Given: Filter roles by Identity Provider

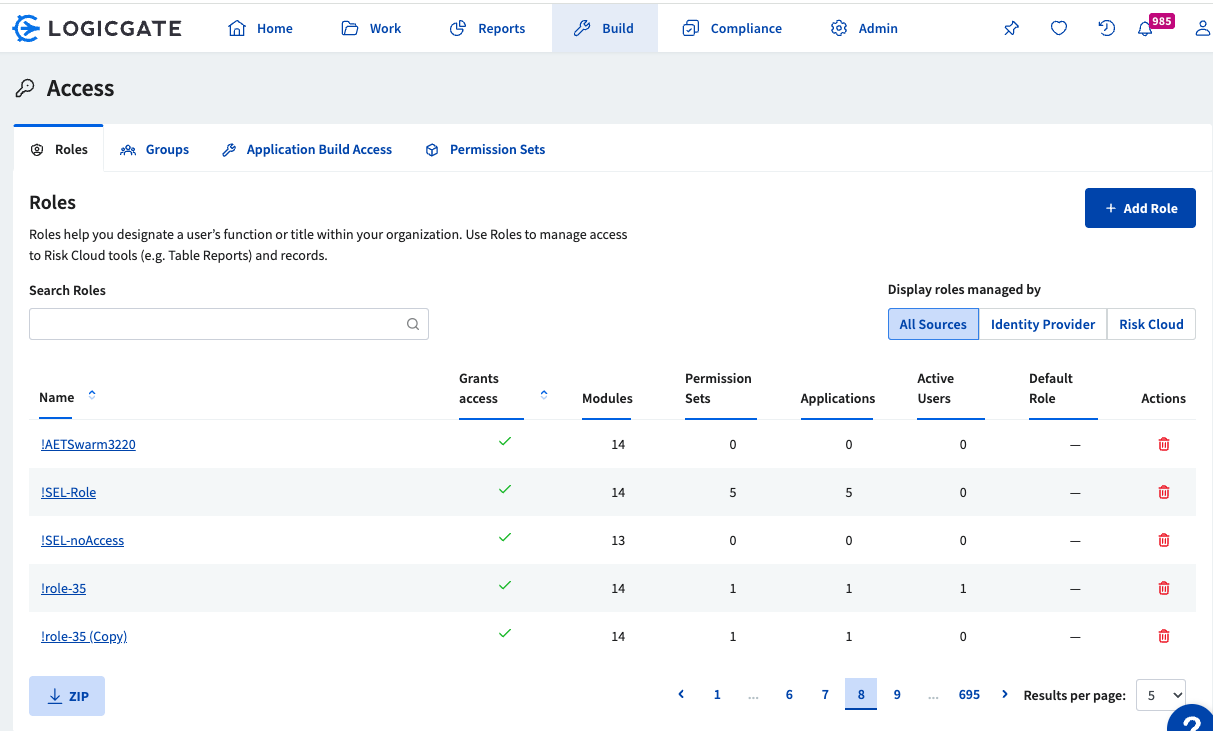Looking at the screenshot, I should point(1043,324).
